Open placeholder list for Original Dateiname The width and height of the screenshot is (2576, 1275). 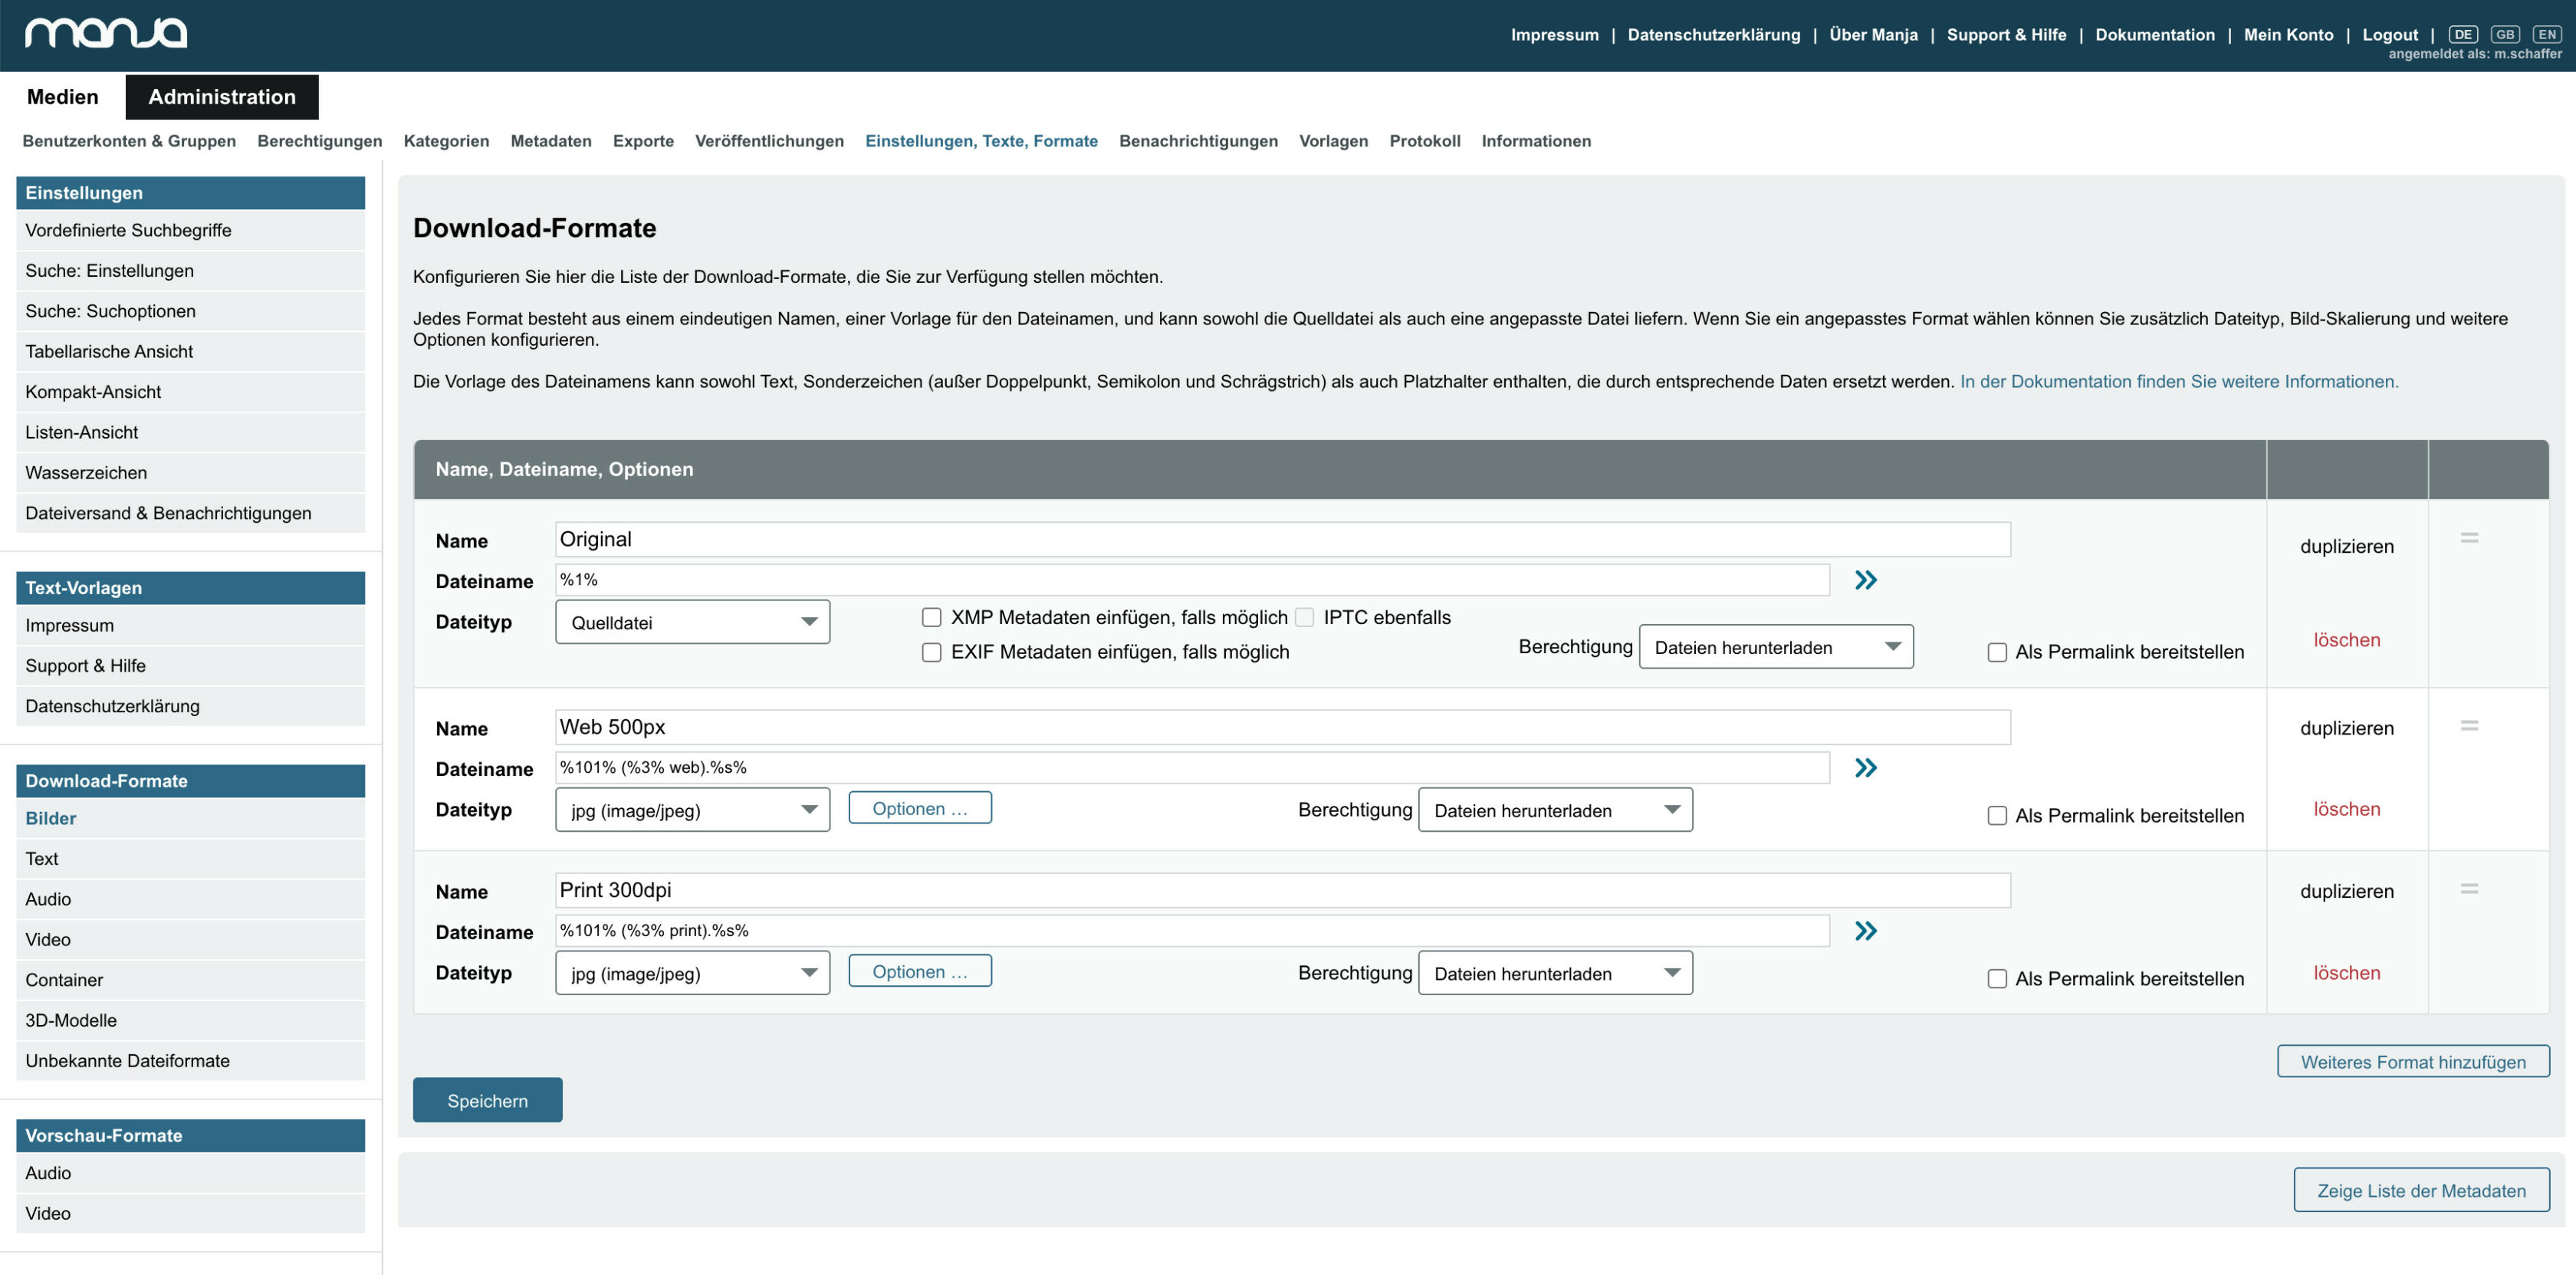click(x=1865, y=580)
